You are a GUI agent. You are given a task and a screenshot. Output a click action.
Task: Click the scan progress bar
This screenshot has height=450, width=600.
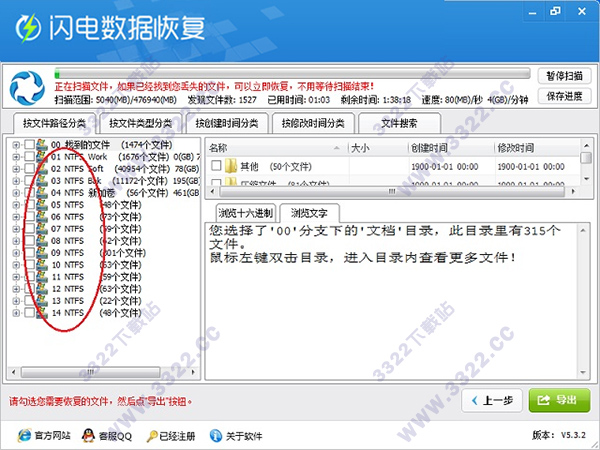pos(292,73)
